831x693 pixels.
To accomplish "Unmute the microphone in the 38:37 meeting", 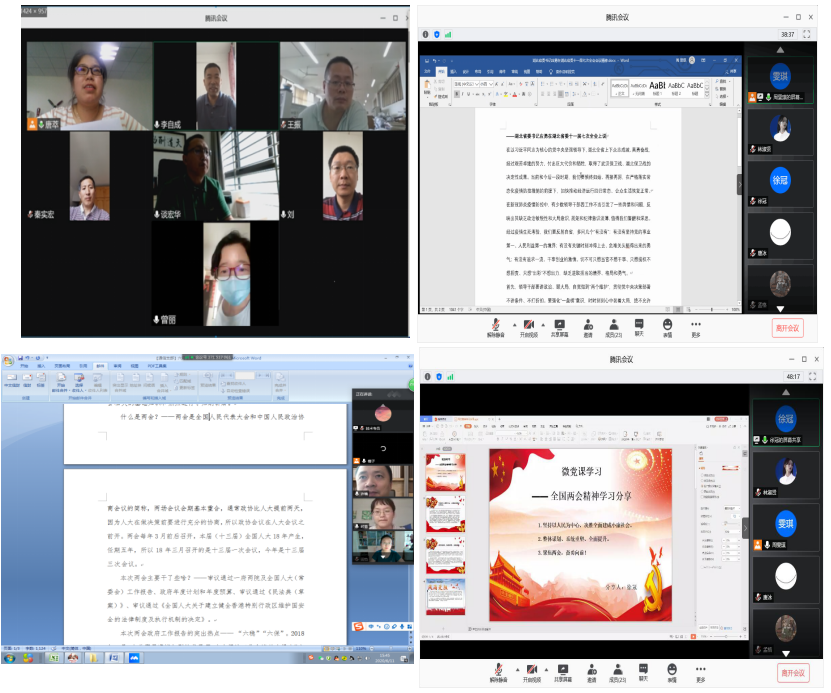I will point(495,325).
